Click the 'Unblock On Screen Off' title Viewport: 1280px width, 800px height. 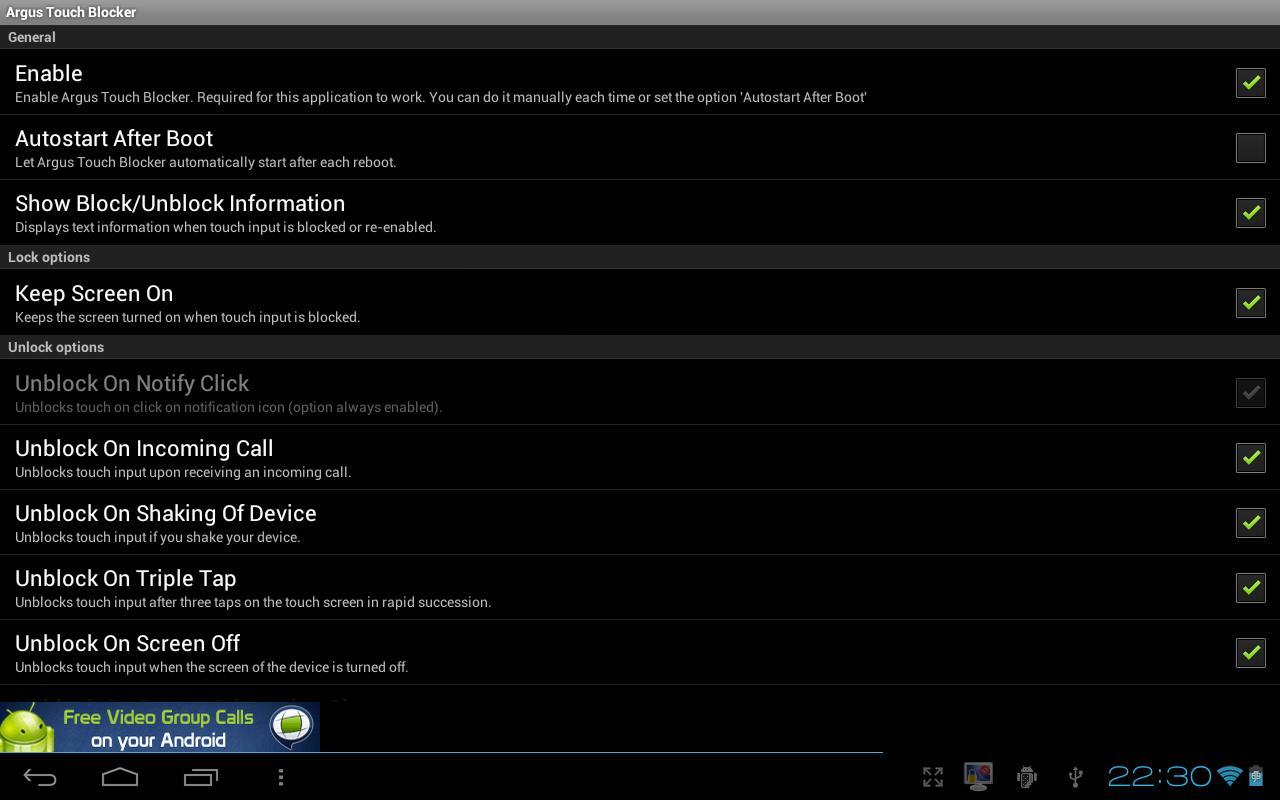click(128, 643)
